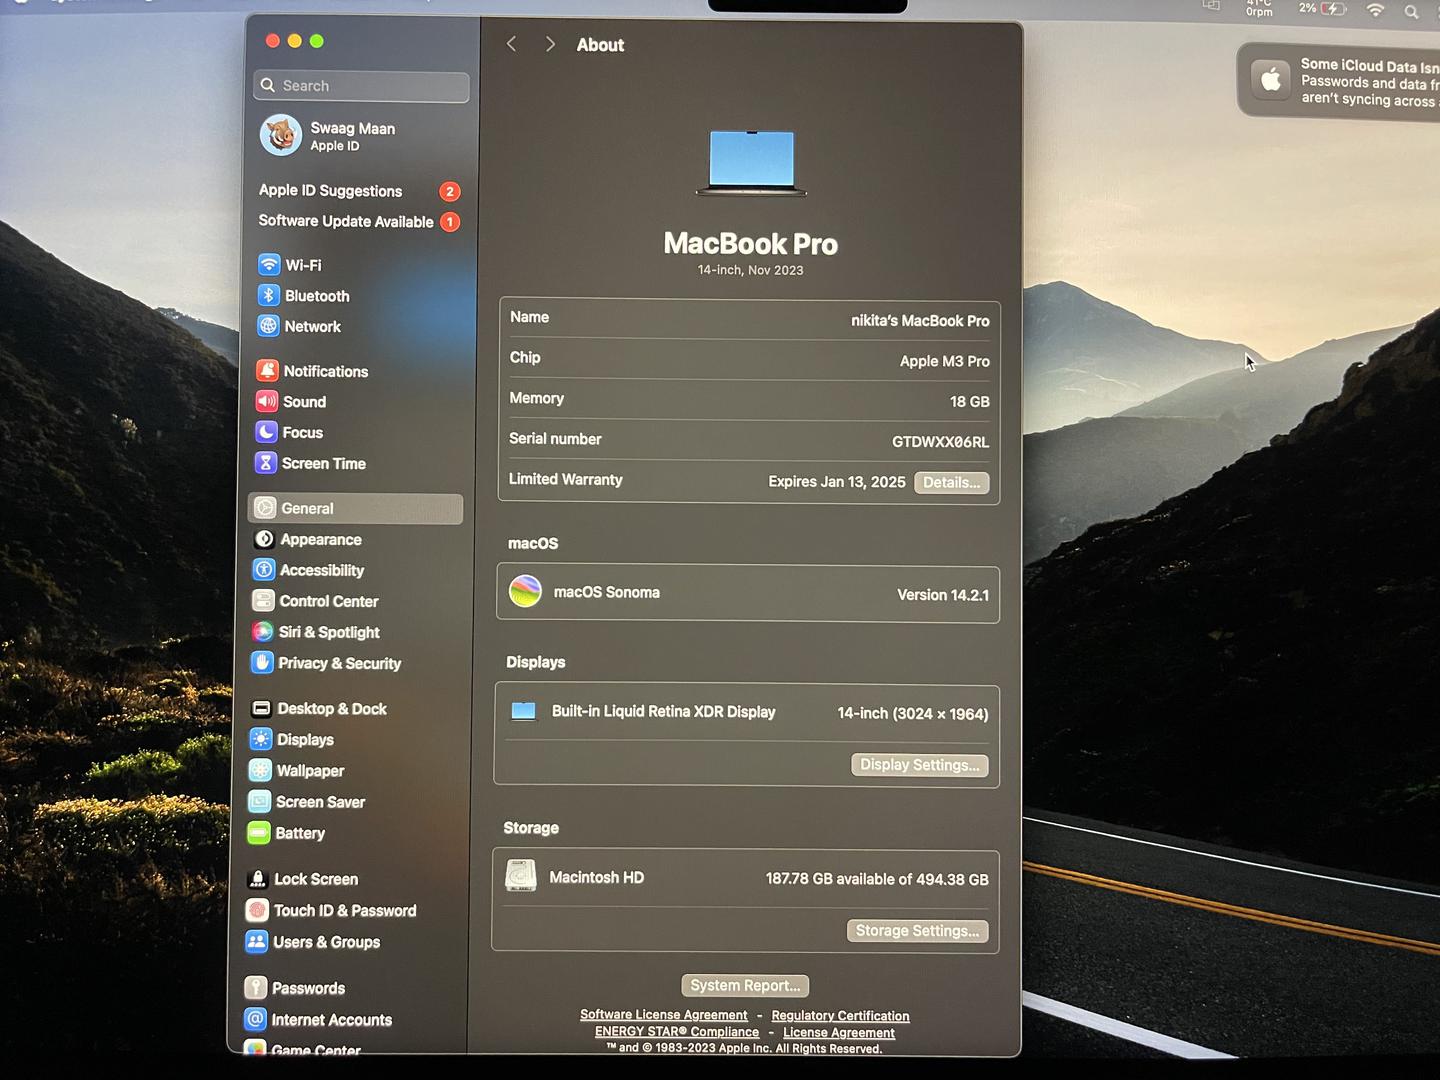Click Details button for Limited Warranty
Screen dimensions: 1440x1080
[x=951, y=483]
